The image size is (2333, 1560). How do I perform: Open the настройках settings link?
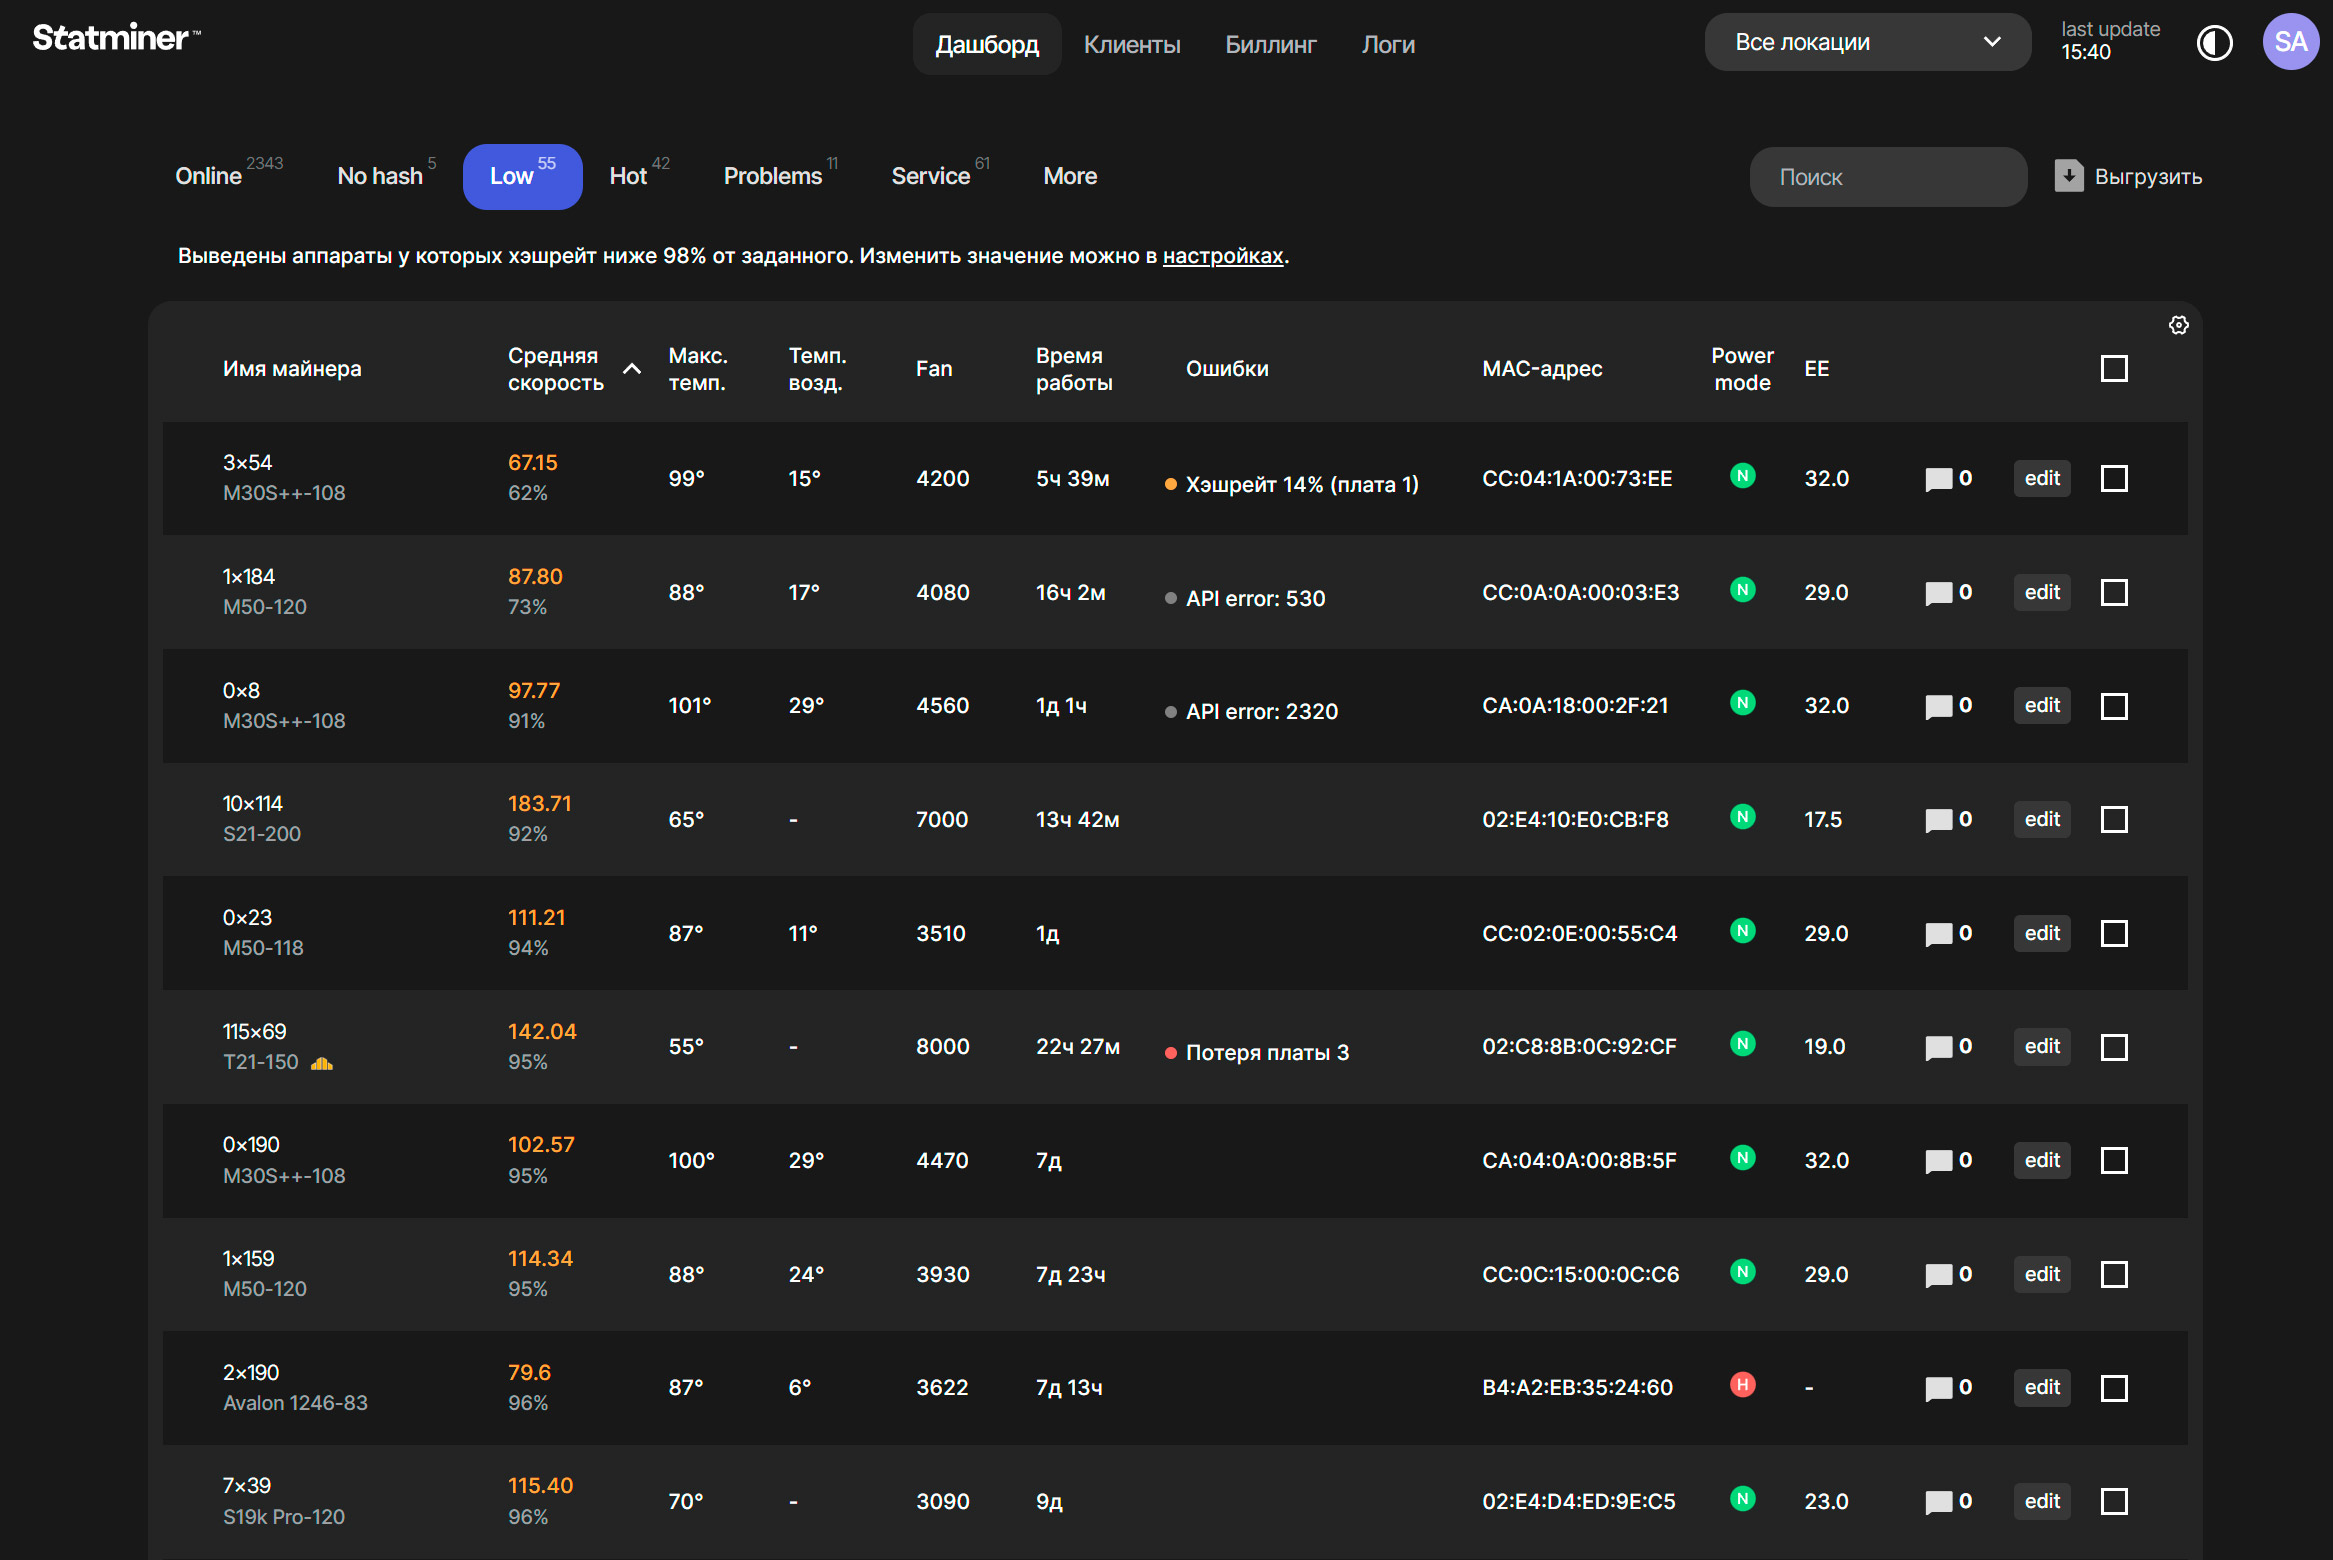coord(1222,256)
